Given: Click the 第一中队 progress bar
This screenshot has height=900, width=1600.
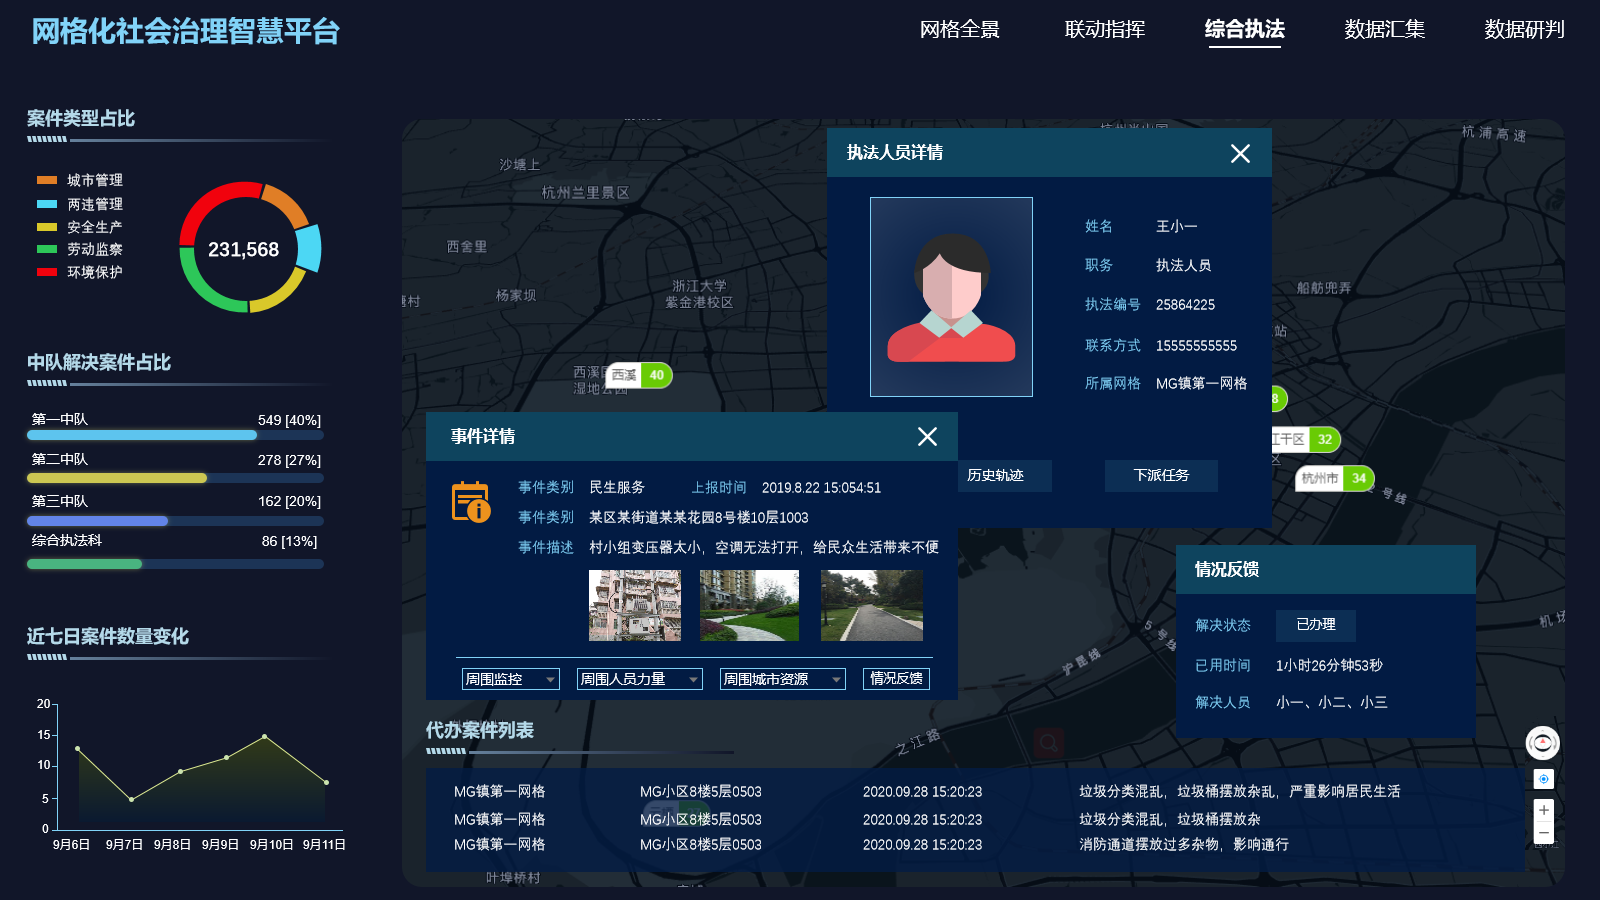Looking at the screenshot, I should (x=175, y=435).
